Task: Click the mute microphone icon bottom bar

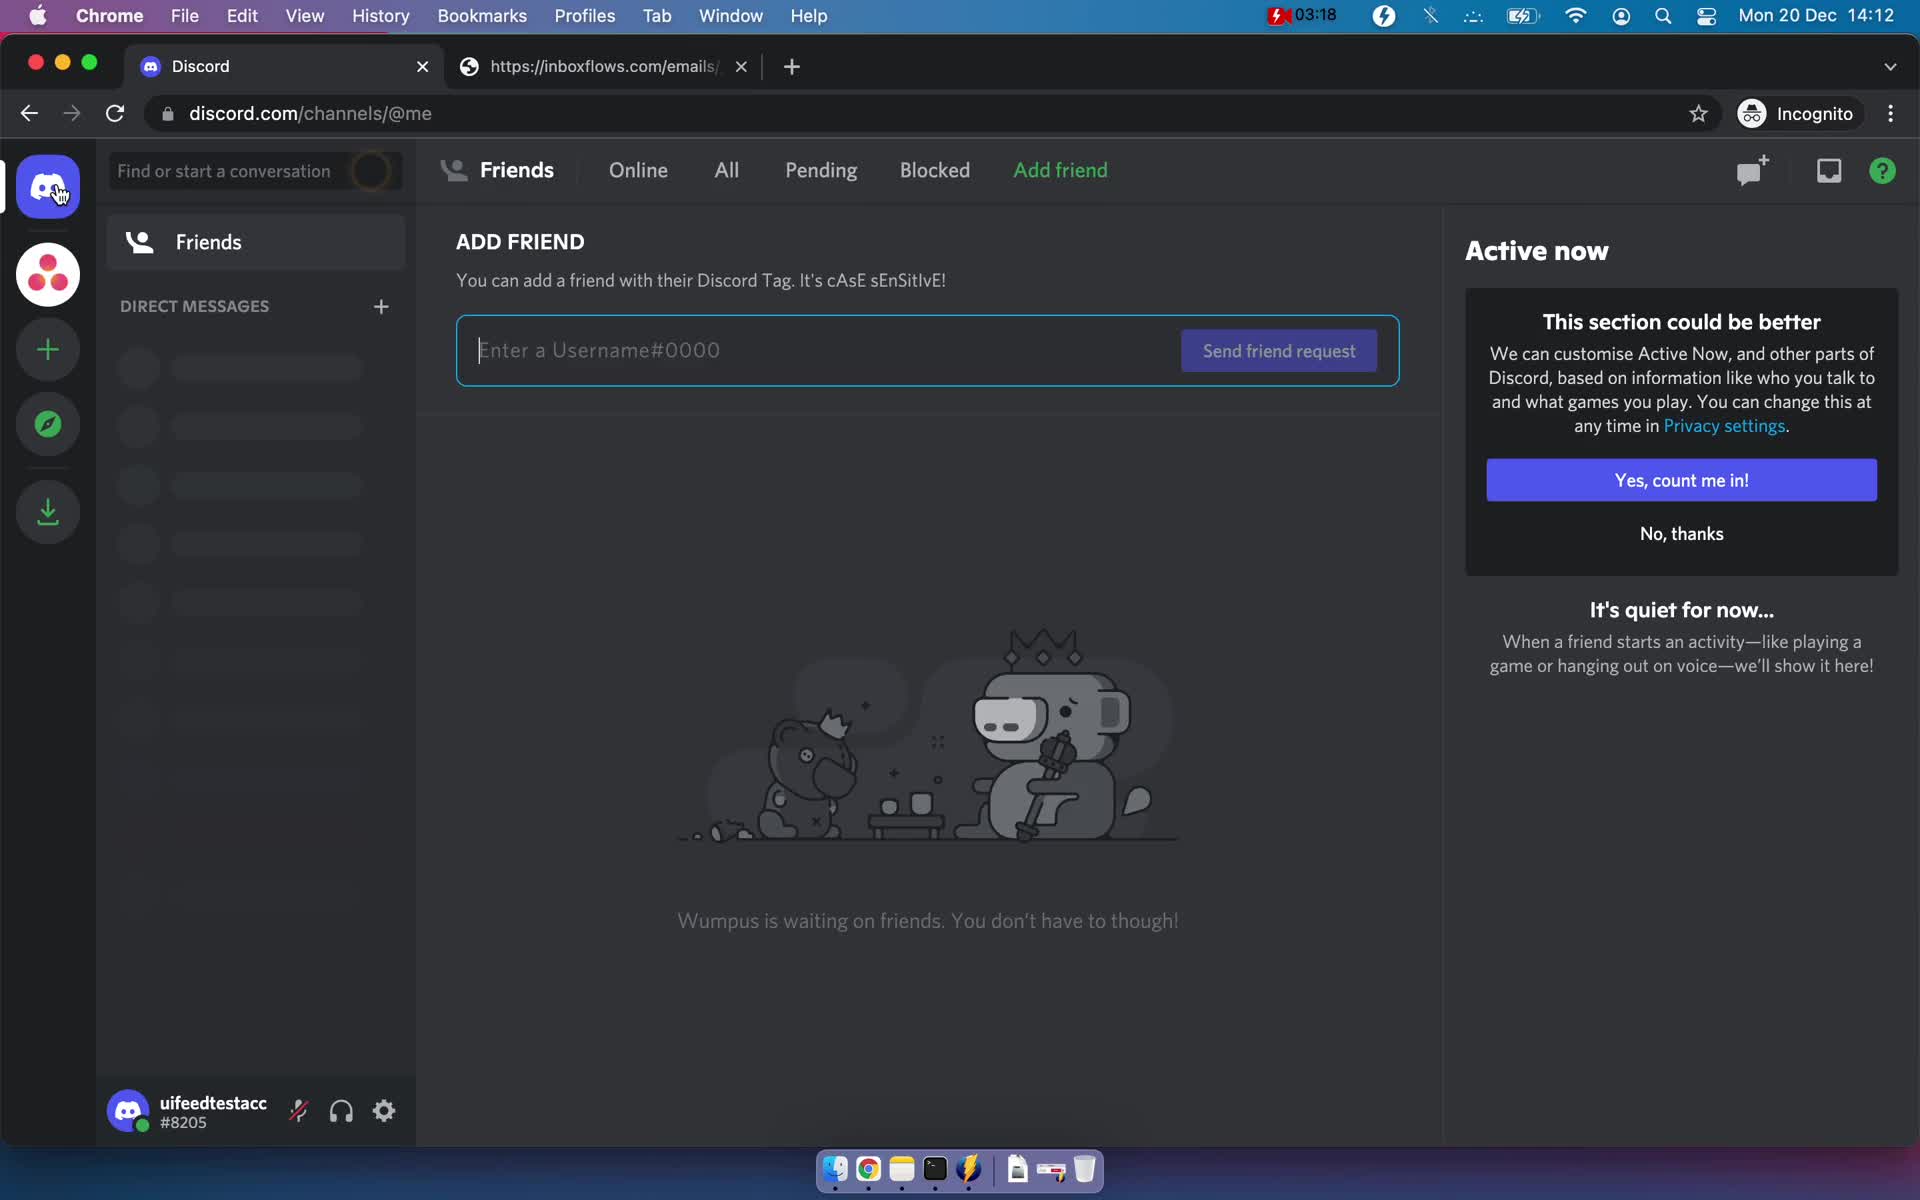Action: coord(299,1112)
